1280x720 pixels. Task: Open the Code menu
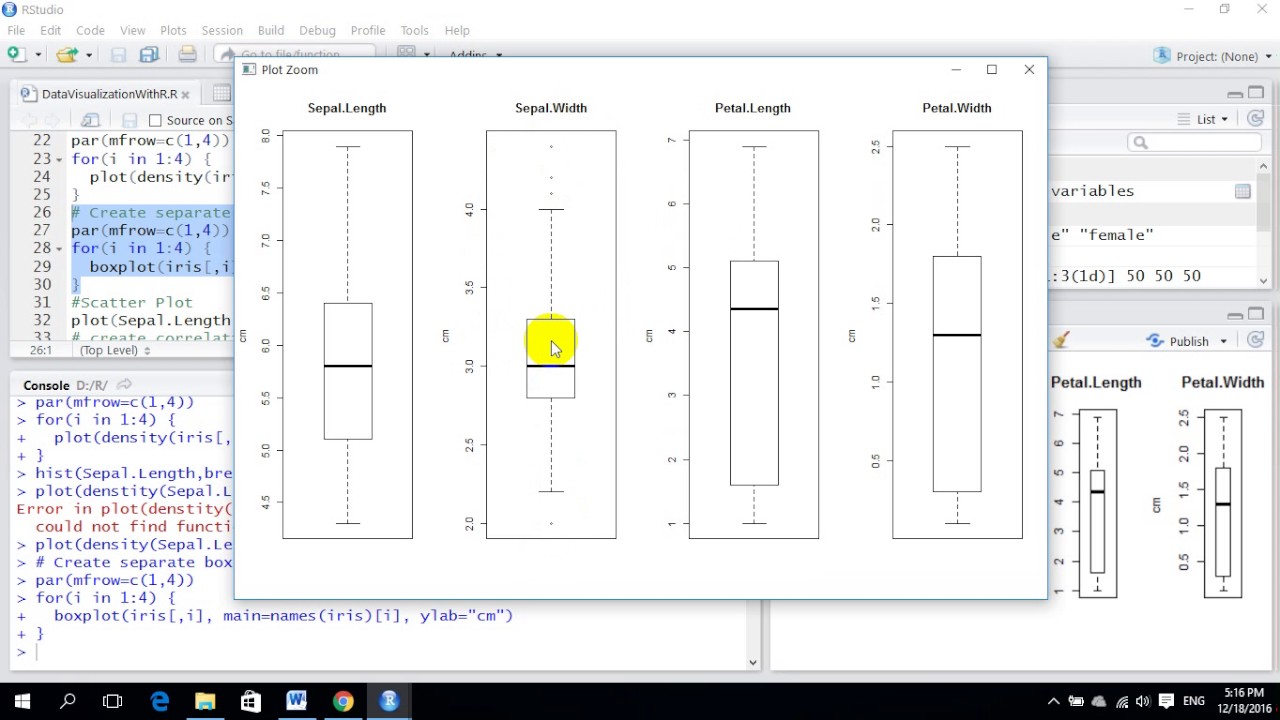coord(90,30)
